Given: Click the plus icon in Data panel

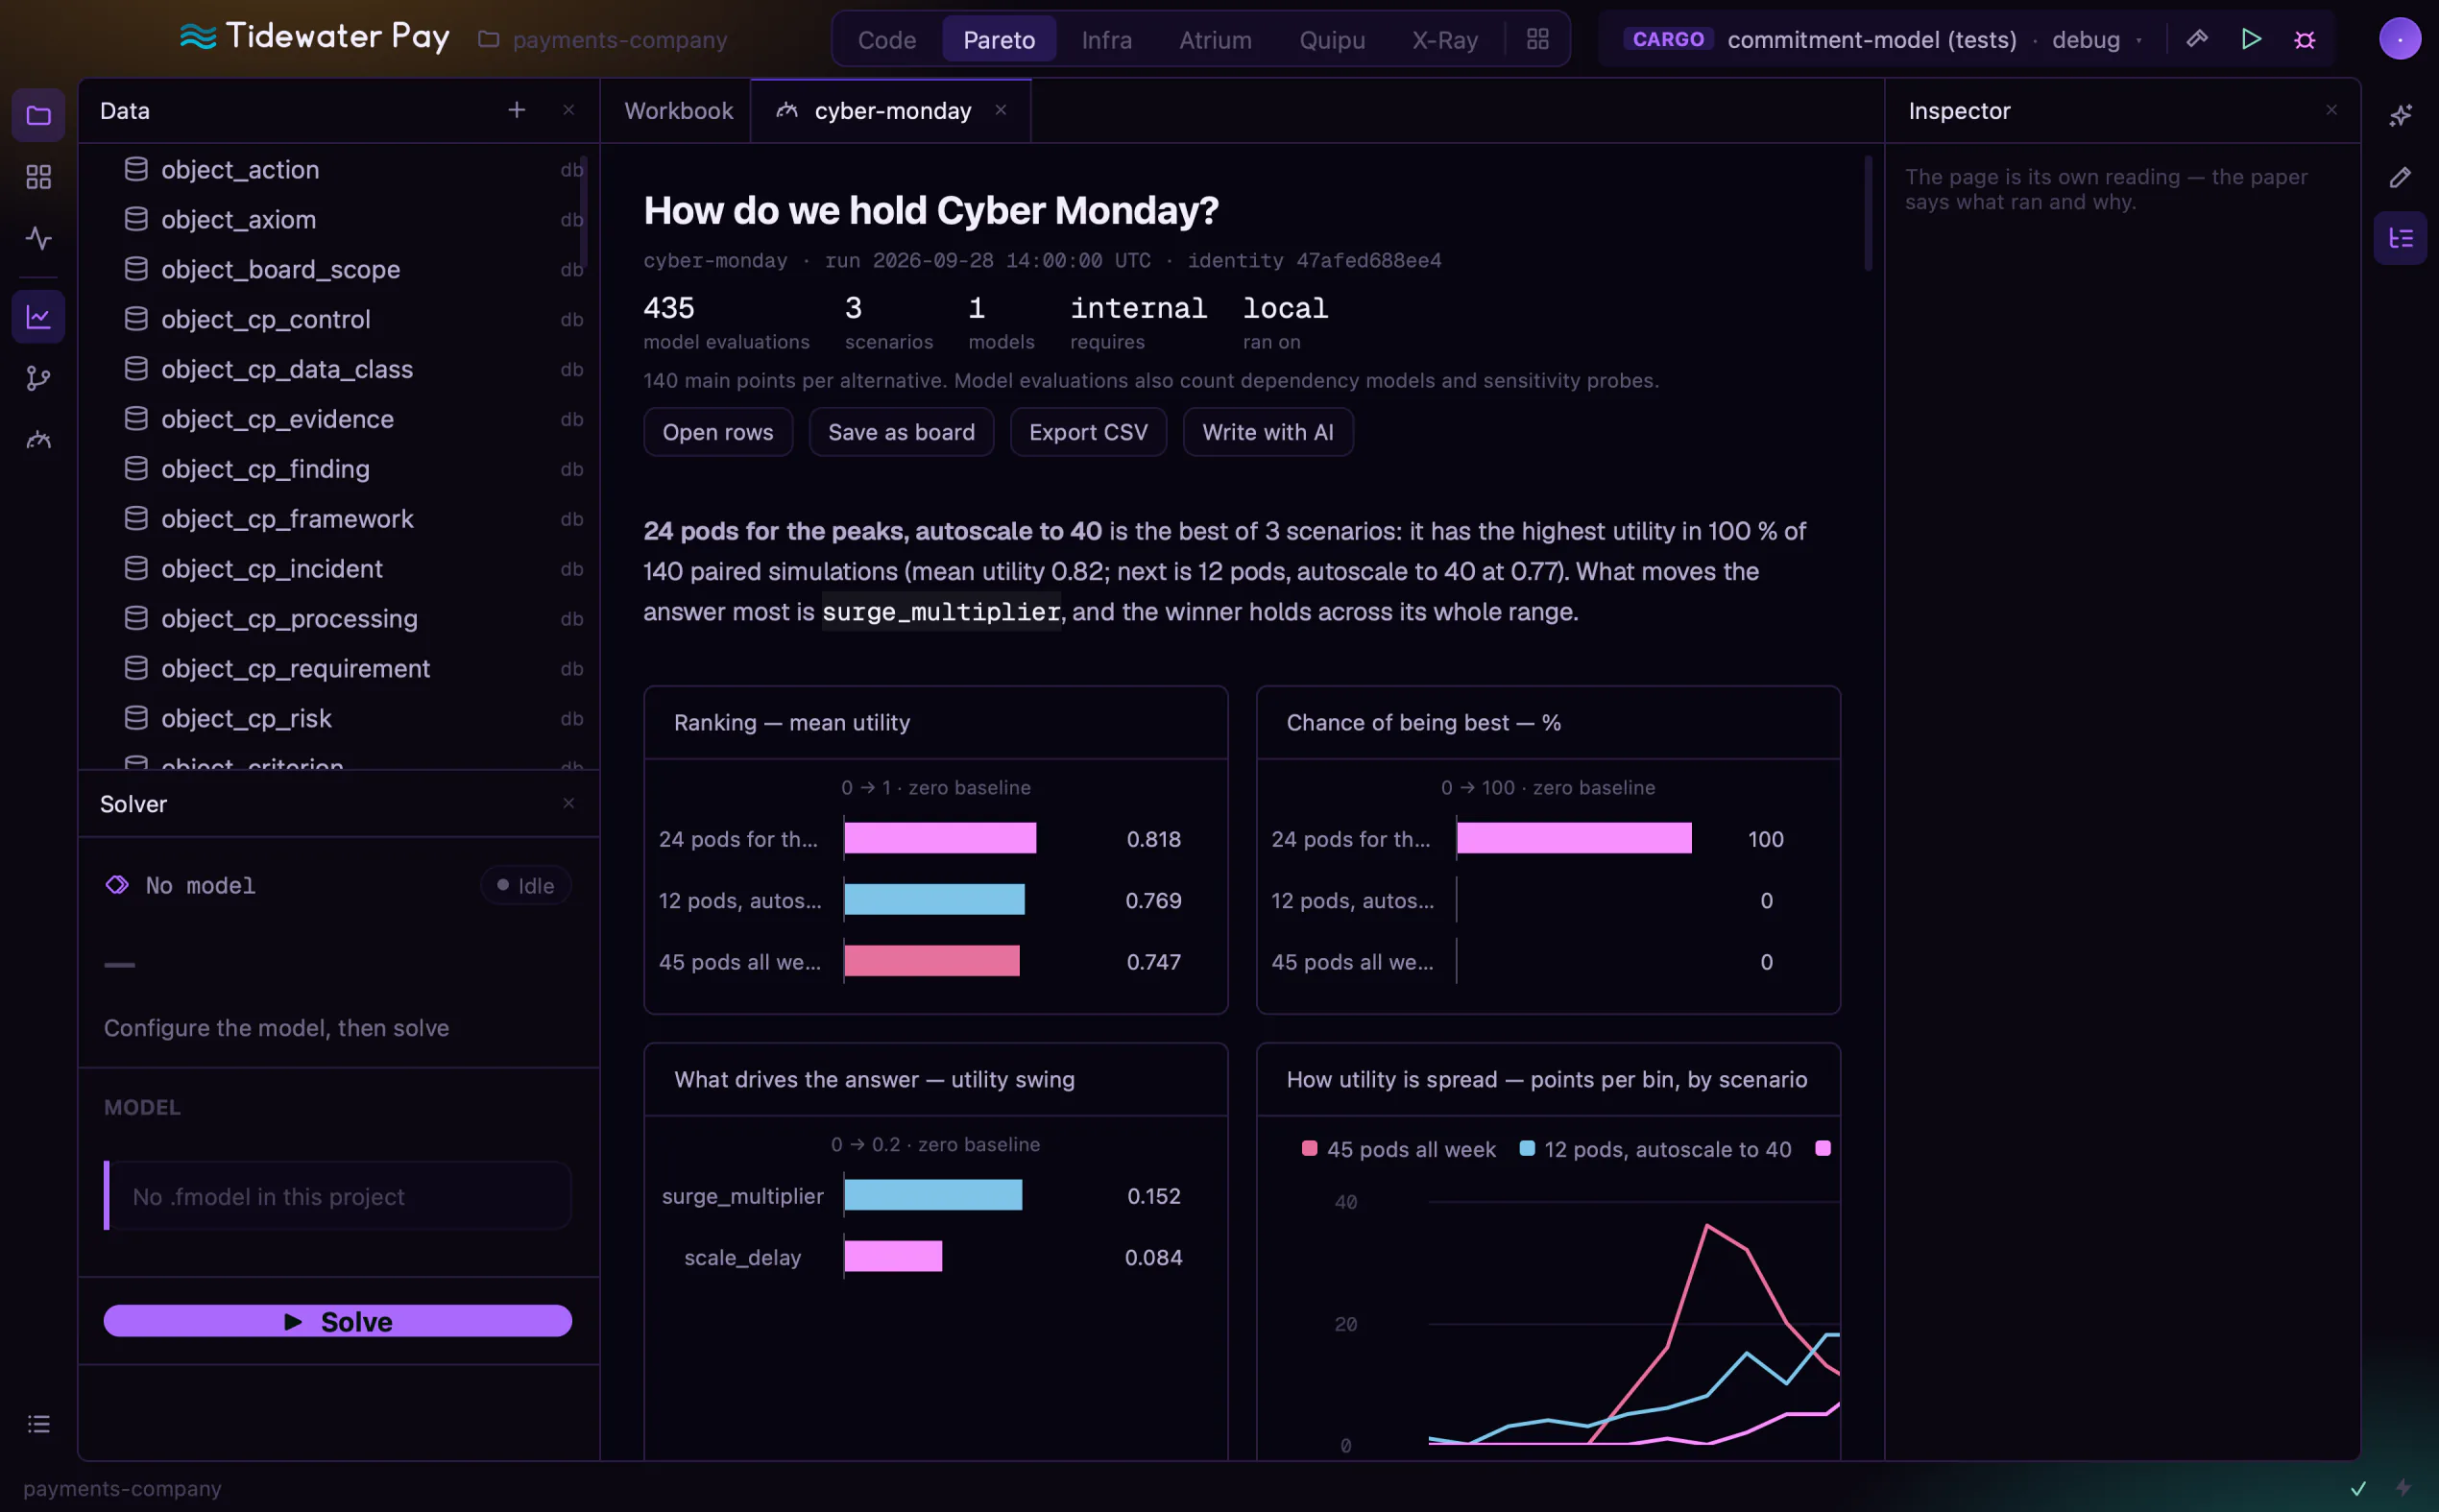Looking at the screenshot, I should (x=516, y=110).
